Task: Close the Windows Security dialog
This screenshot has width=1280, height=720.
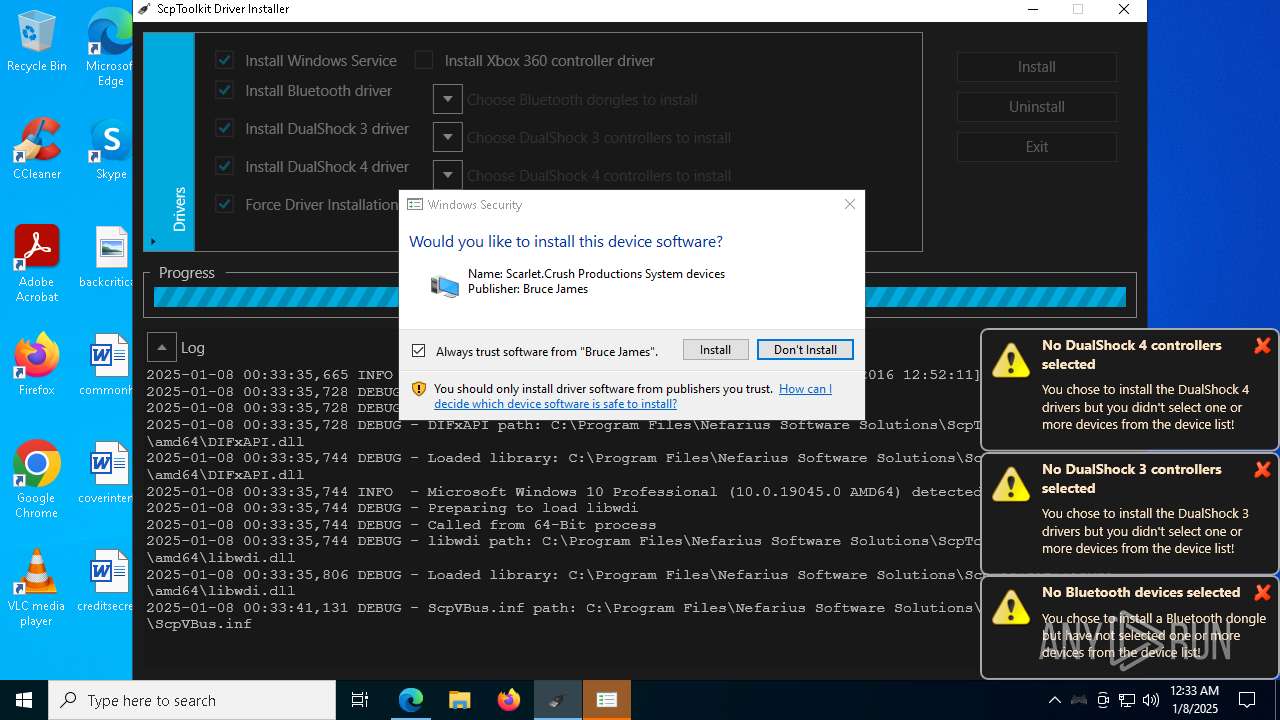Action: click(850, 204)
